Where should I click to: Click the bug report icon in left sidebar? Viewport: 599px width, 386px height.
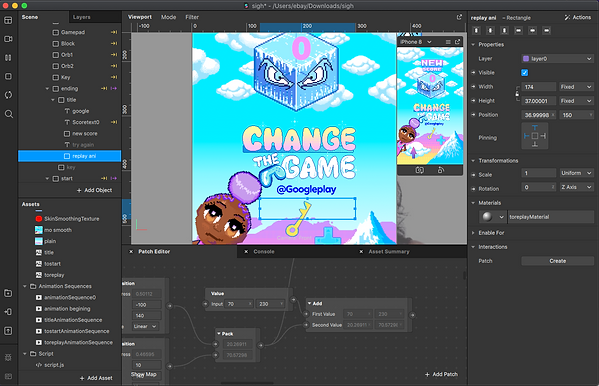tap(8, 357)
